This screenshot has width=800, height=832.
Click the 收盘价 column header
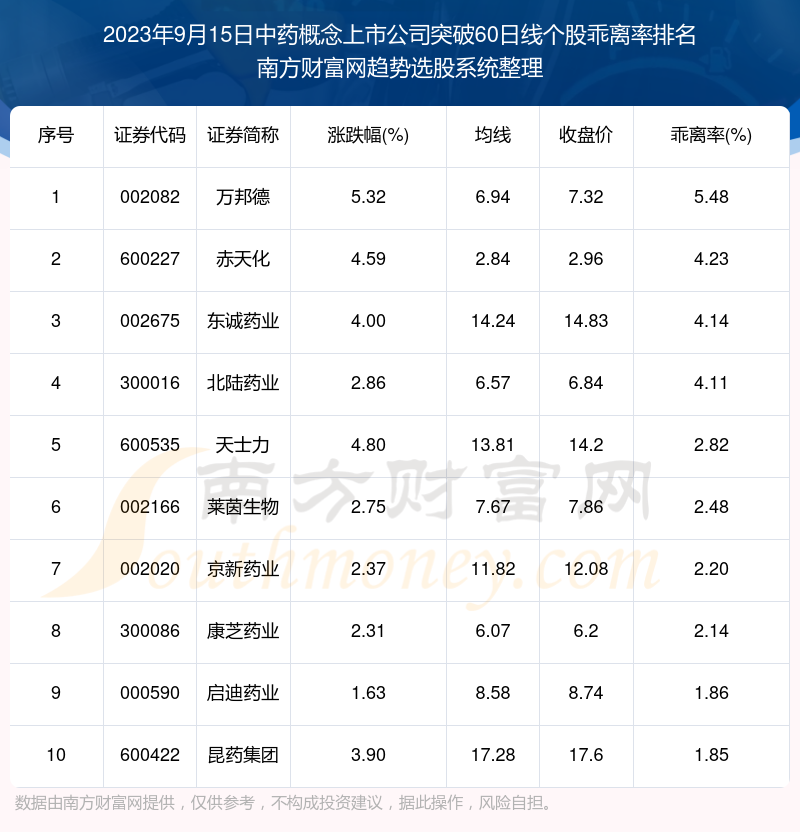(x=586, y=135)
